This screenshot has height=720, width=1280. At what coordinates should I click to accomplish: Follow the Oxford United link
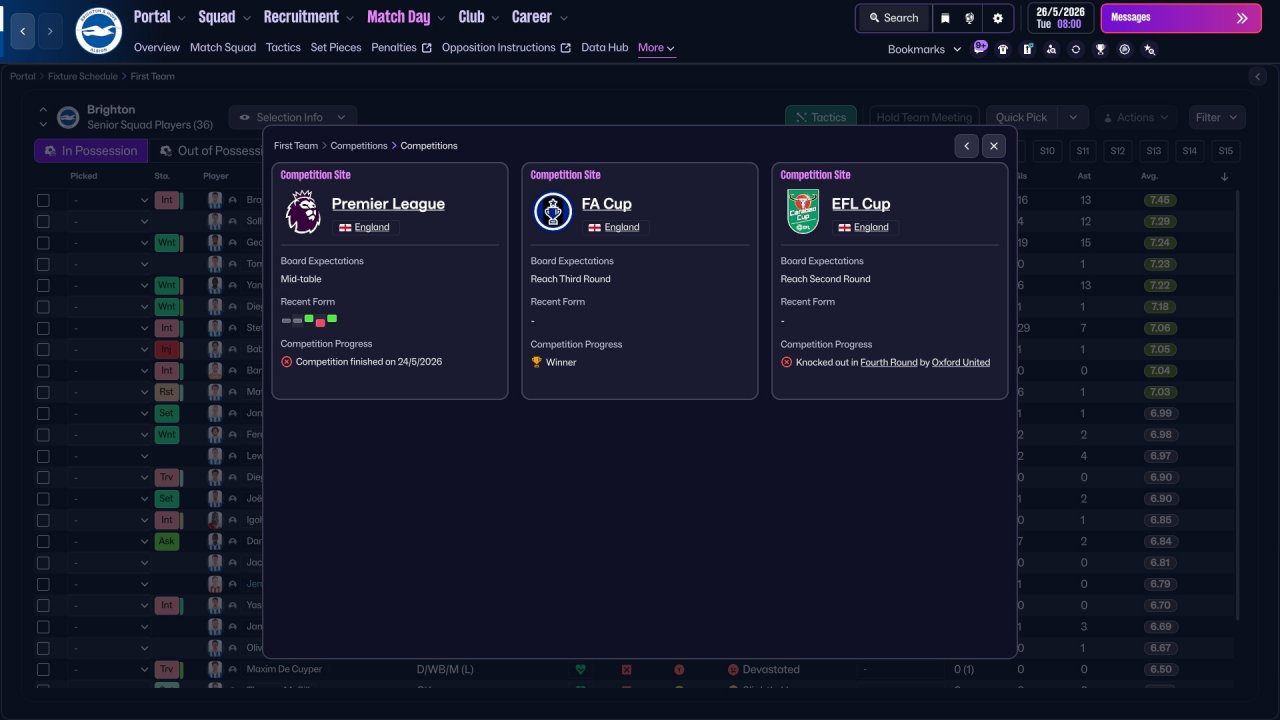(961, 362)
